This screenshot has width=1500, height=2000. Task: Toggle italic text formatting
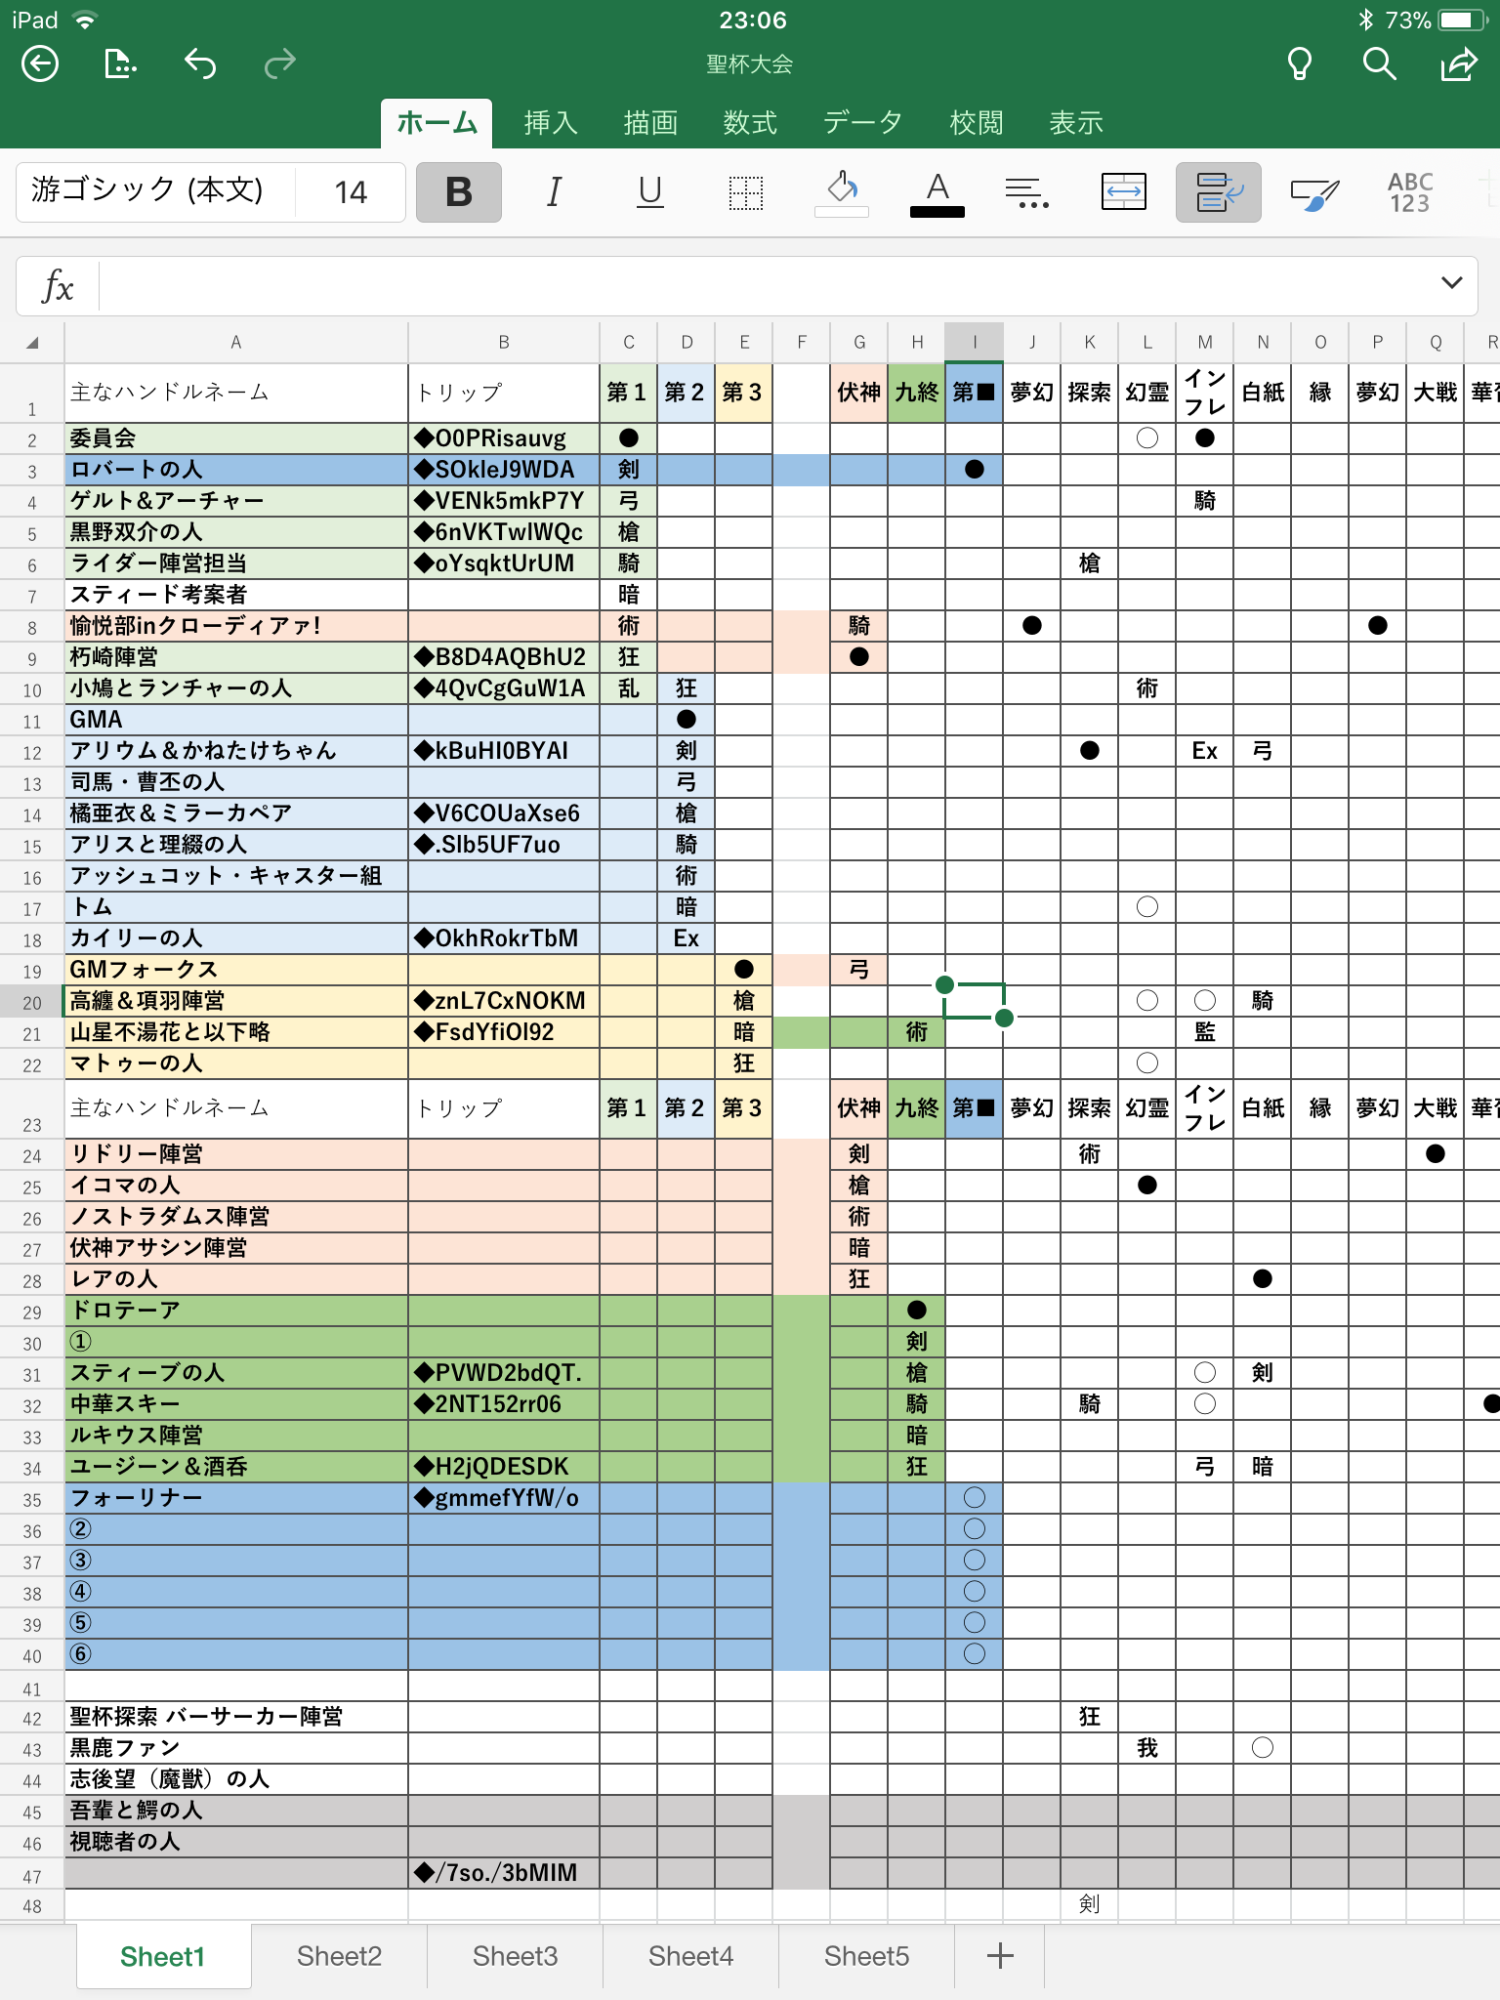click(x=554, y=192)
